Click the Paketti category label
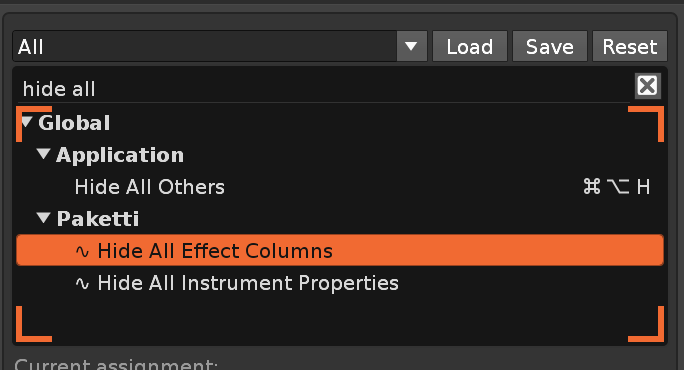 [98, 219]
